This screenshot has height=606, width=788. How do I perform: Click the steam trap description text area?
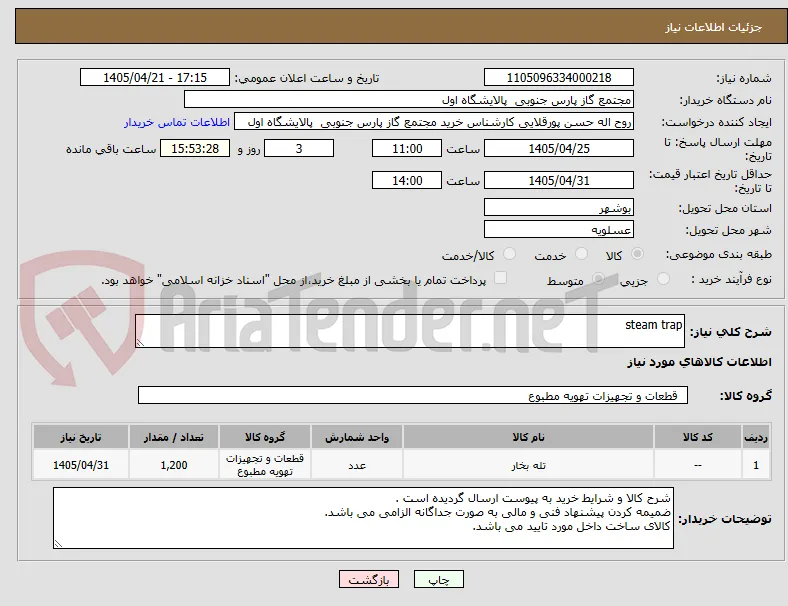pos(410,331)
